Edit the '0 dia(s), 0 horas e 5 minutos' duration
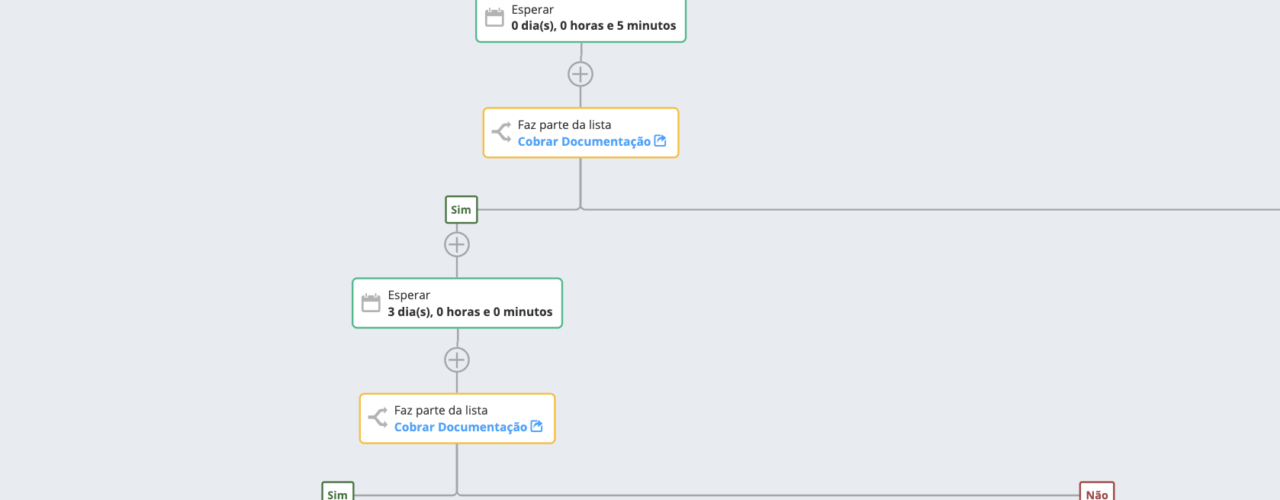This screenshot has height=500, width=1280. (593, 26)
